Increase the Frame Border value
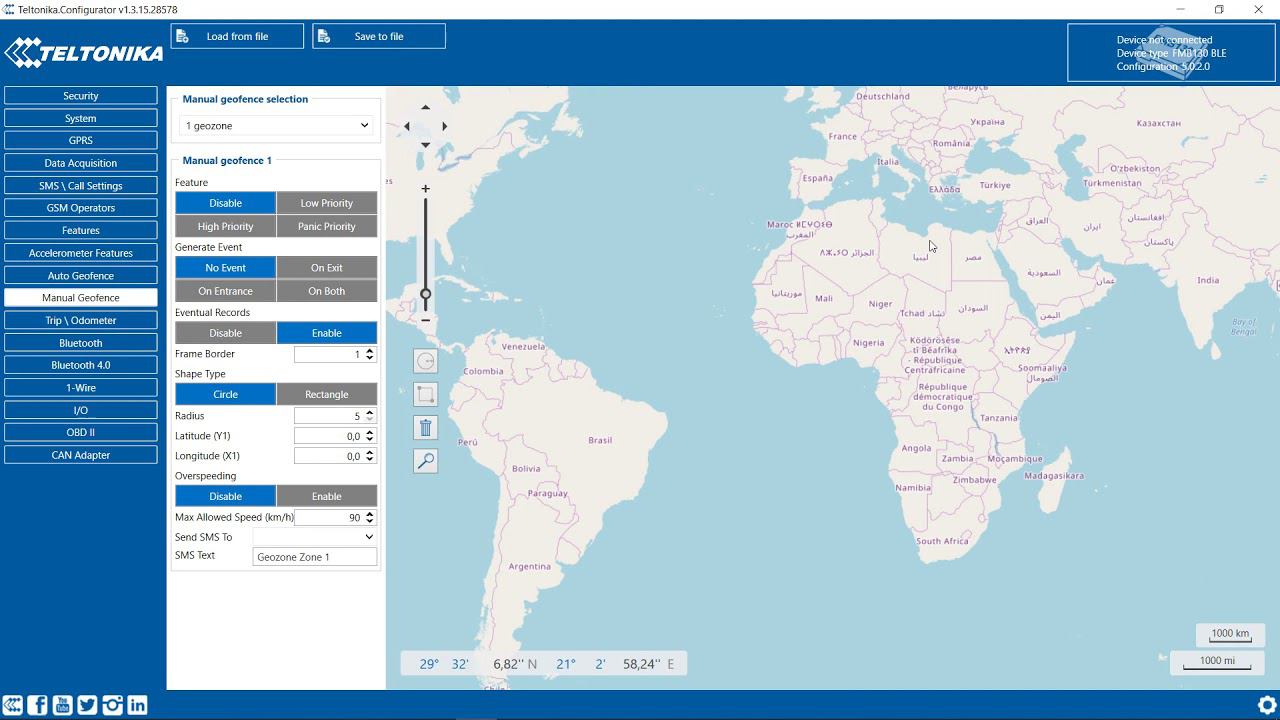 (370, 350)
